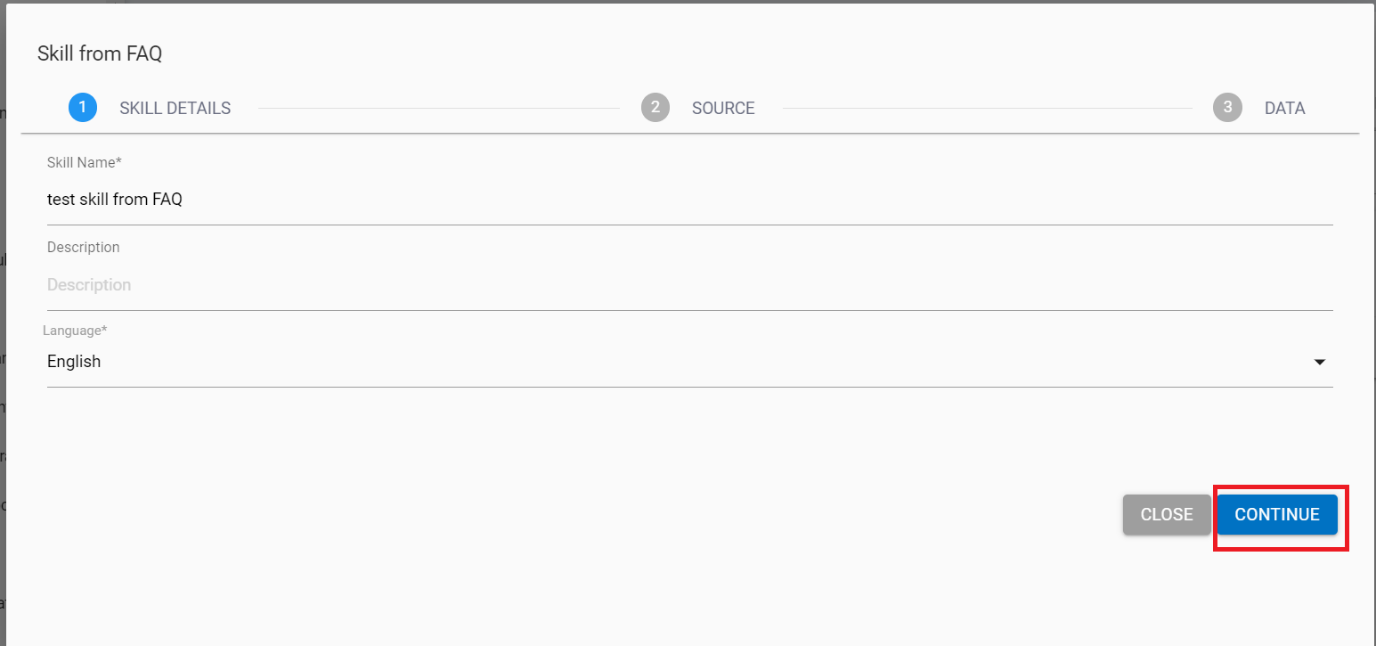Open the Language dropdown arrow
Image resolution: width=1376 pixels, height=646 pixels.
1319,362
